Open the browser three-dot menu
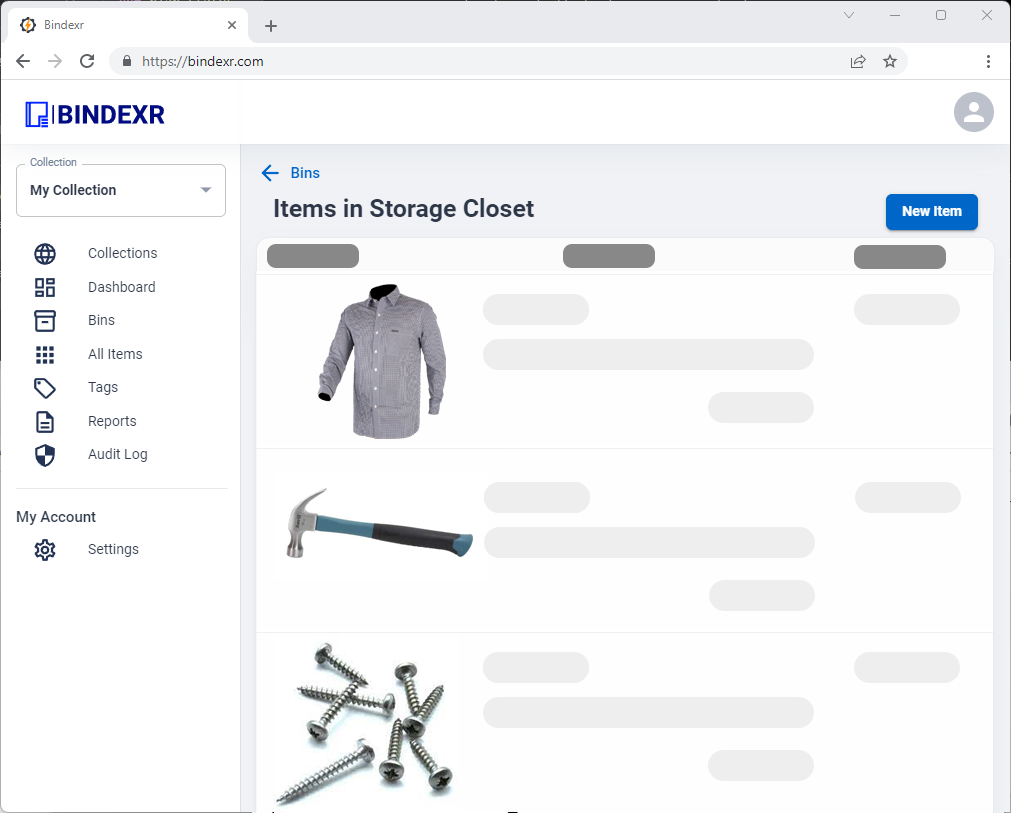The width and height of the screenshot is (1011, 813). (988, 61)
